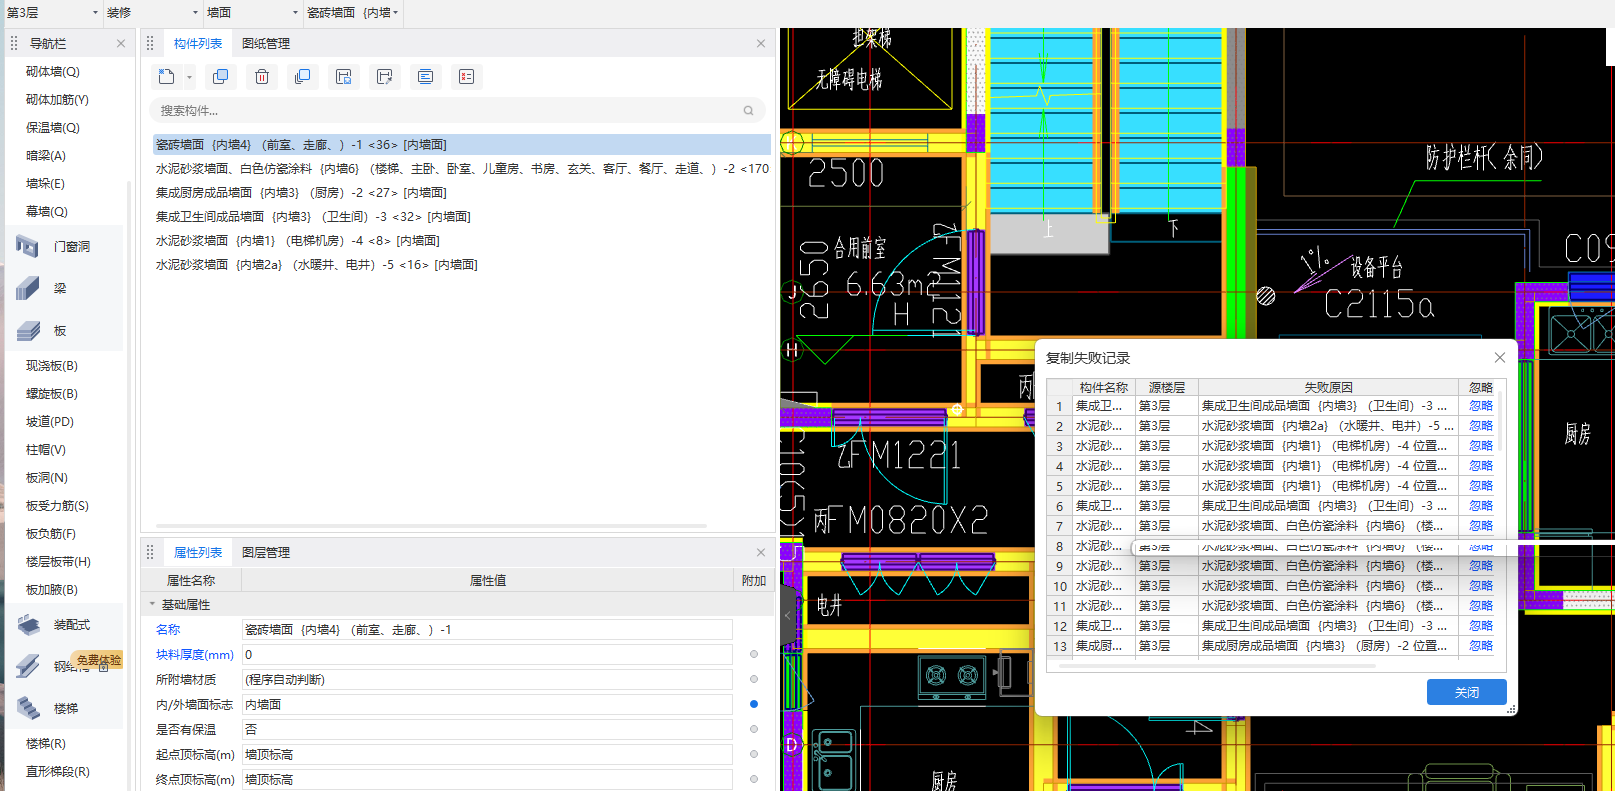Viewport: 1615px width, 791px height.
Task: Click the drag handle of 属性列表 panel
Action: [150, 552]
